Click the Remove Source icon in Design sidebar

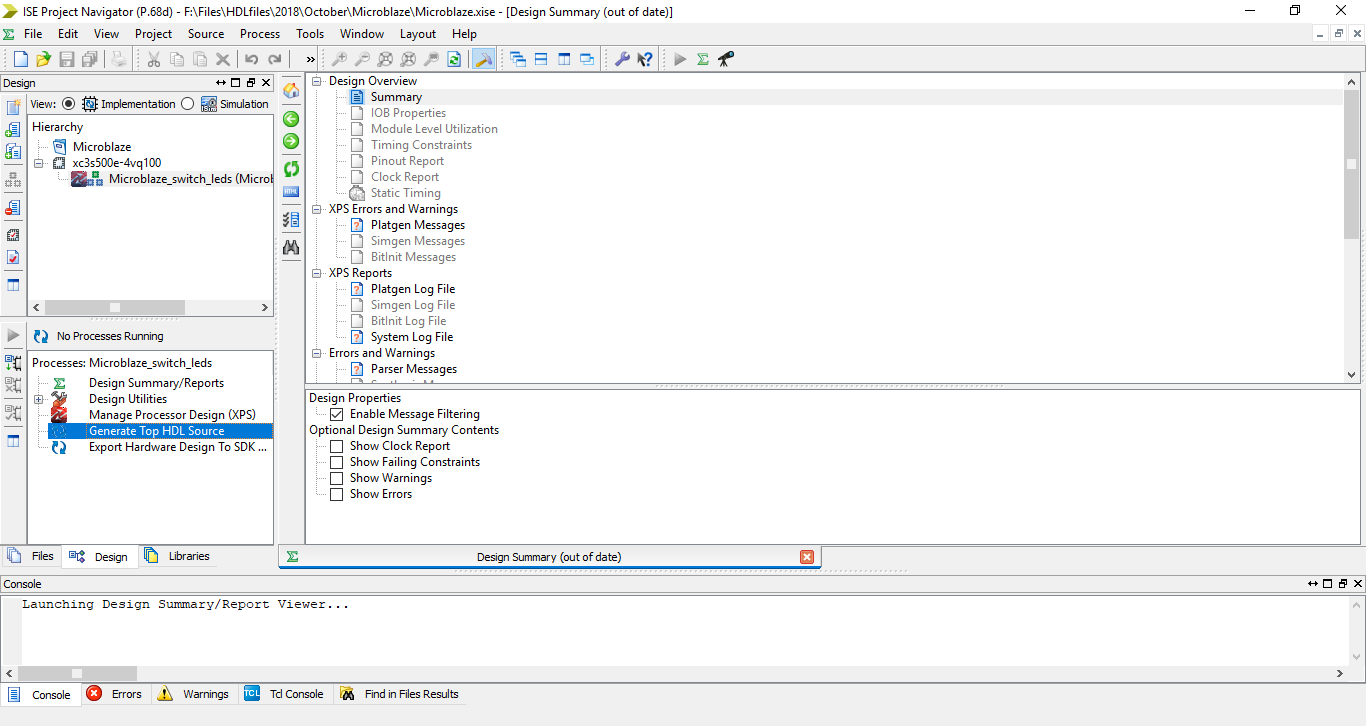pyautogui.click(x=13, y=207)
